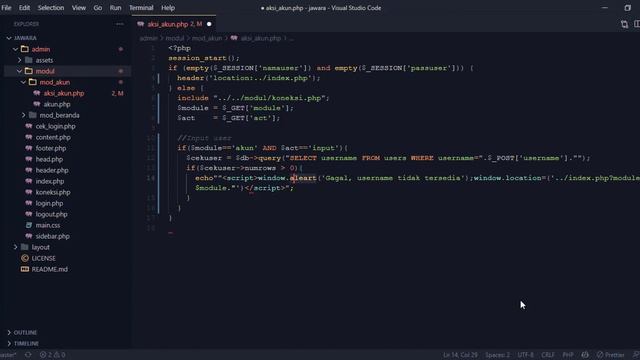The height and width of the screenshot is (360, 640).
Task: Select the PHP language mode
Action: pos(568,355)
